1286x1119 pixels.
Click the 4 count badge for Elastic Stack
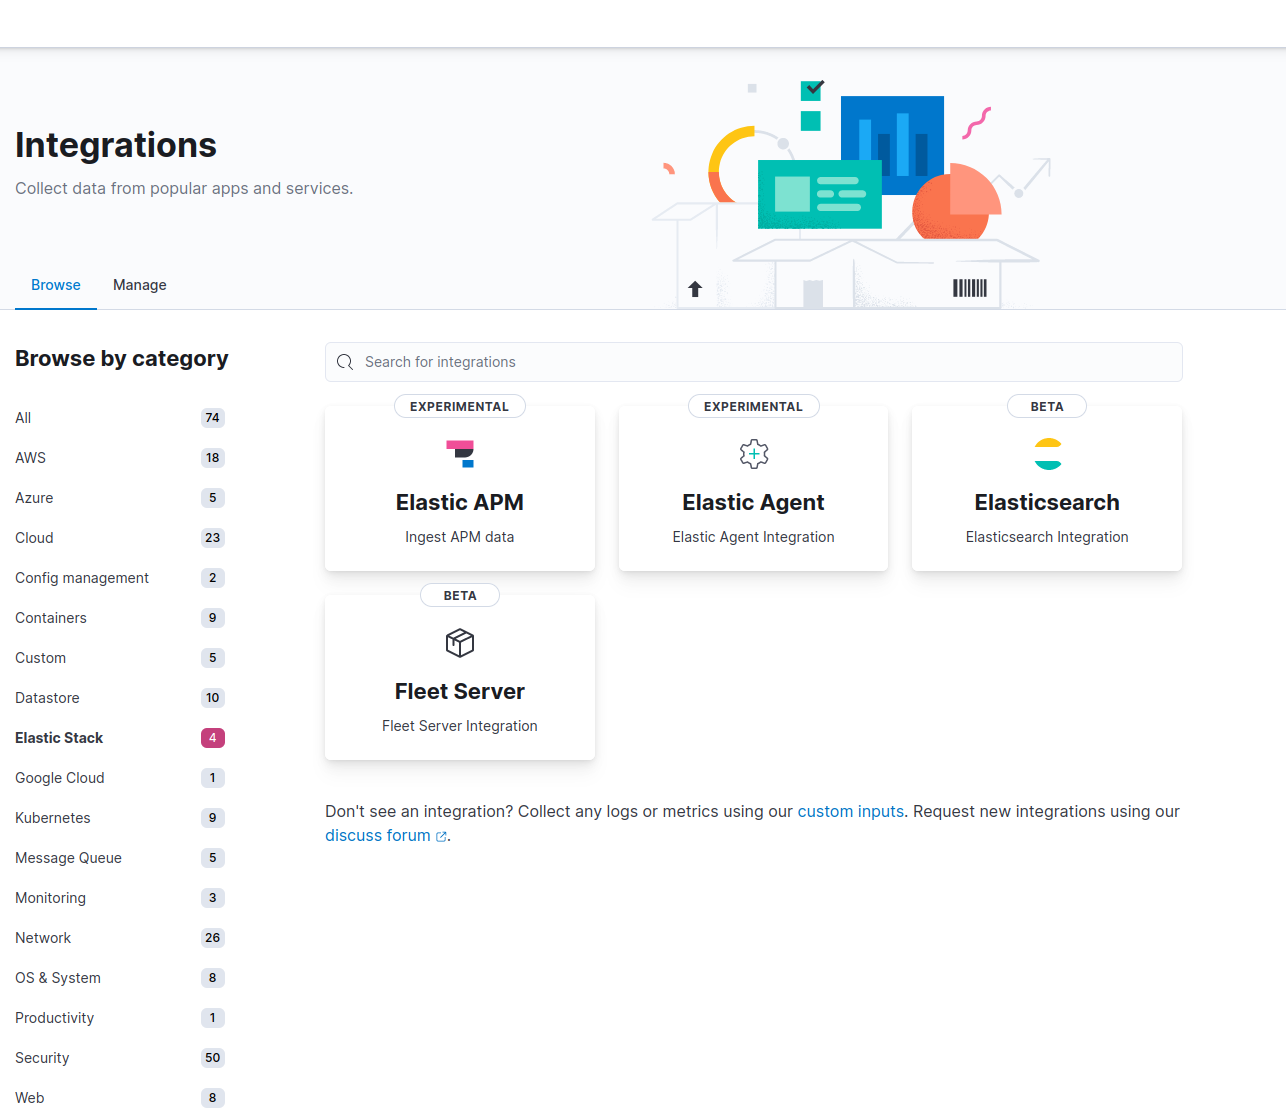click(212, 738)
